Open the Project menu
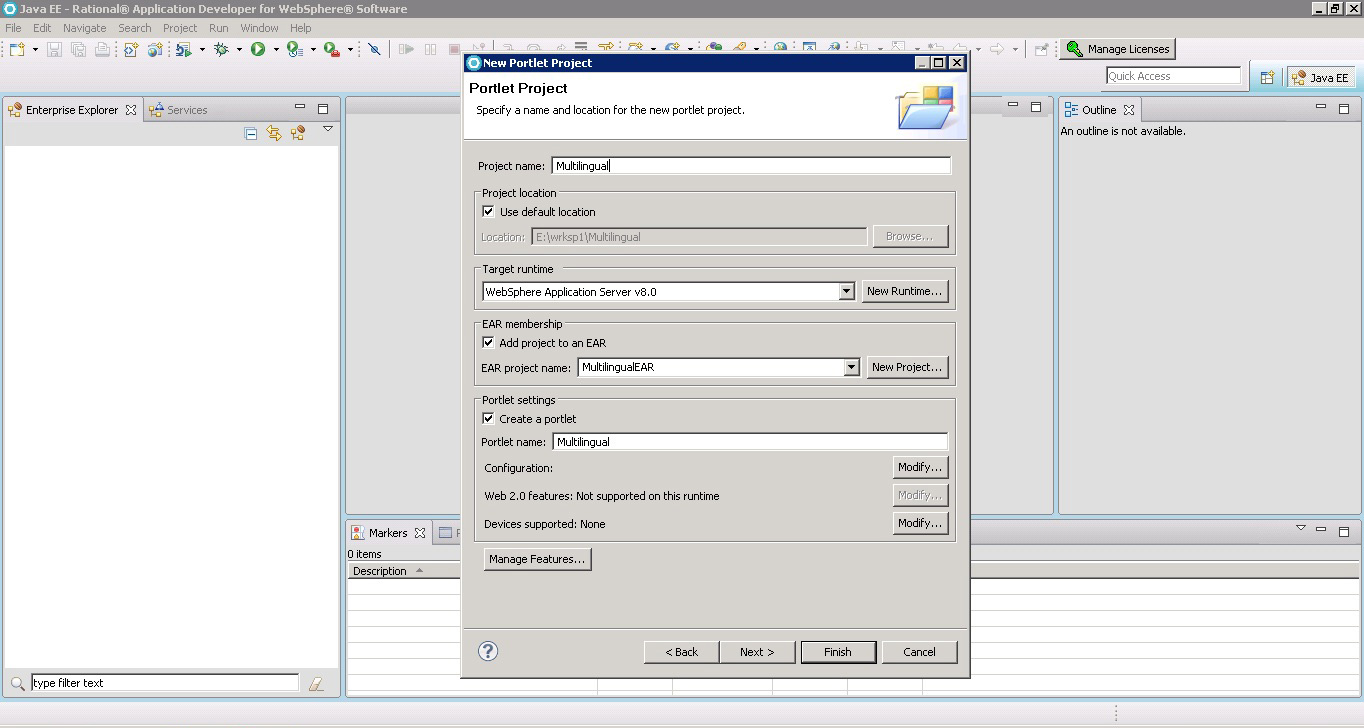This screenshot has height=728, width=1364. tap(180, 28)
